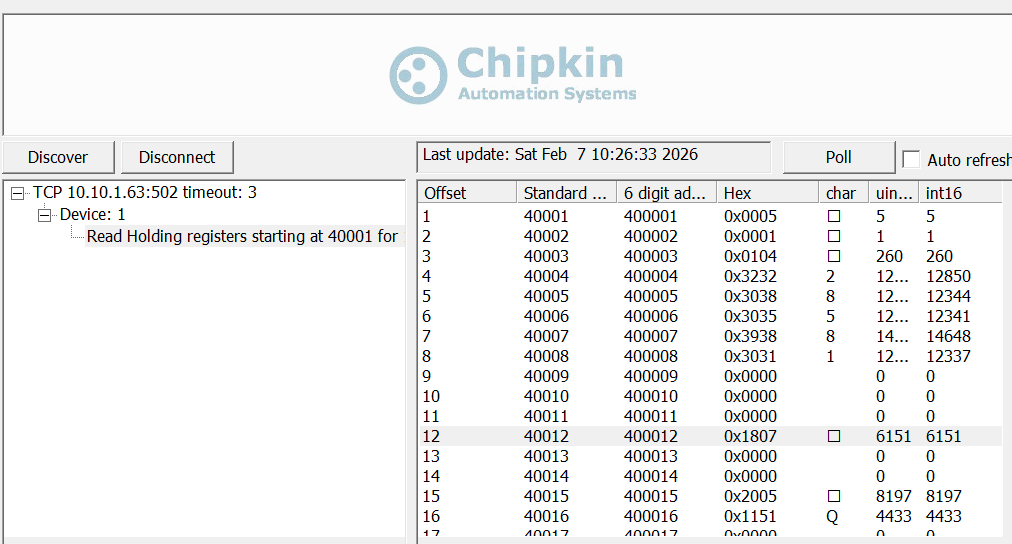Click hex value 0x0001

point(750,236)
